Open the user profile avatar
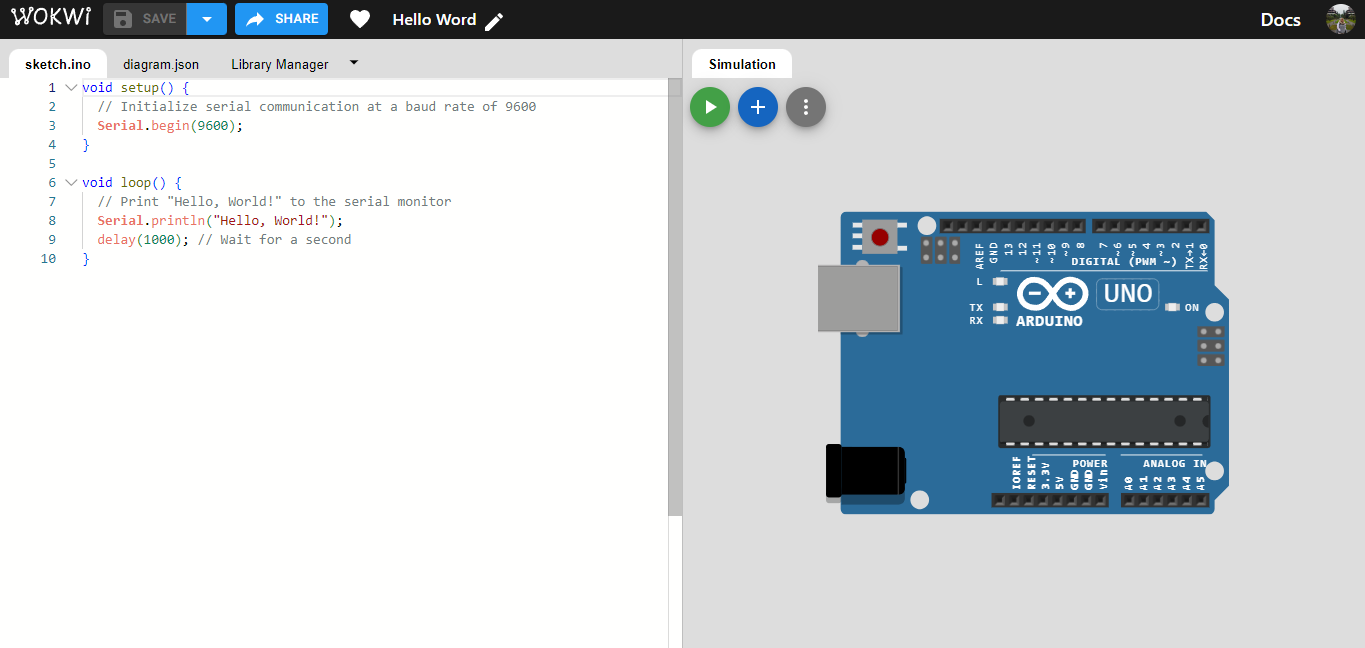Viewport: 1365px width, 648px height. 1340,19
